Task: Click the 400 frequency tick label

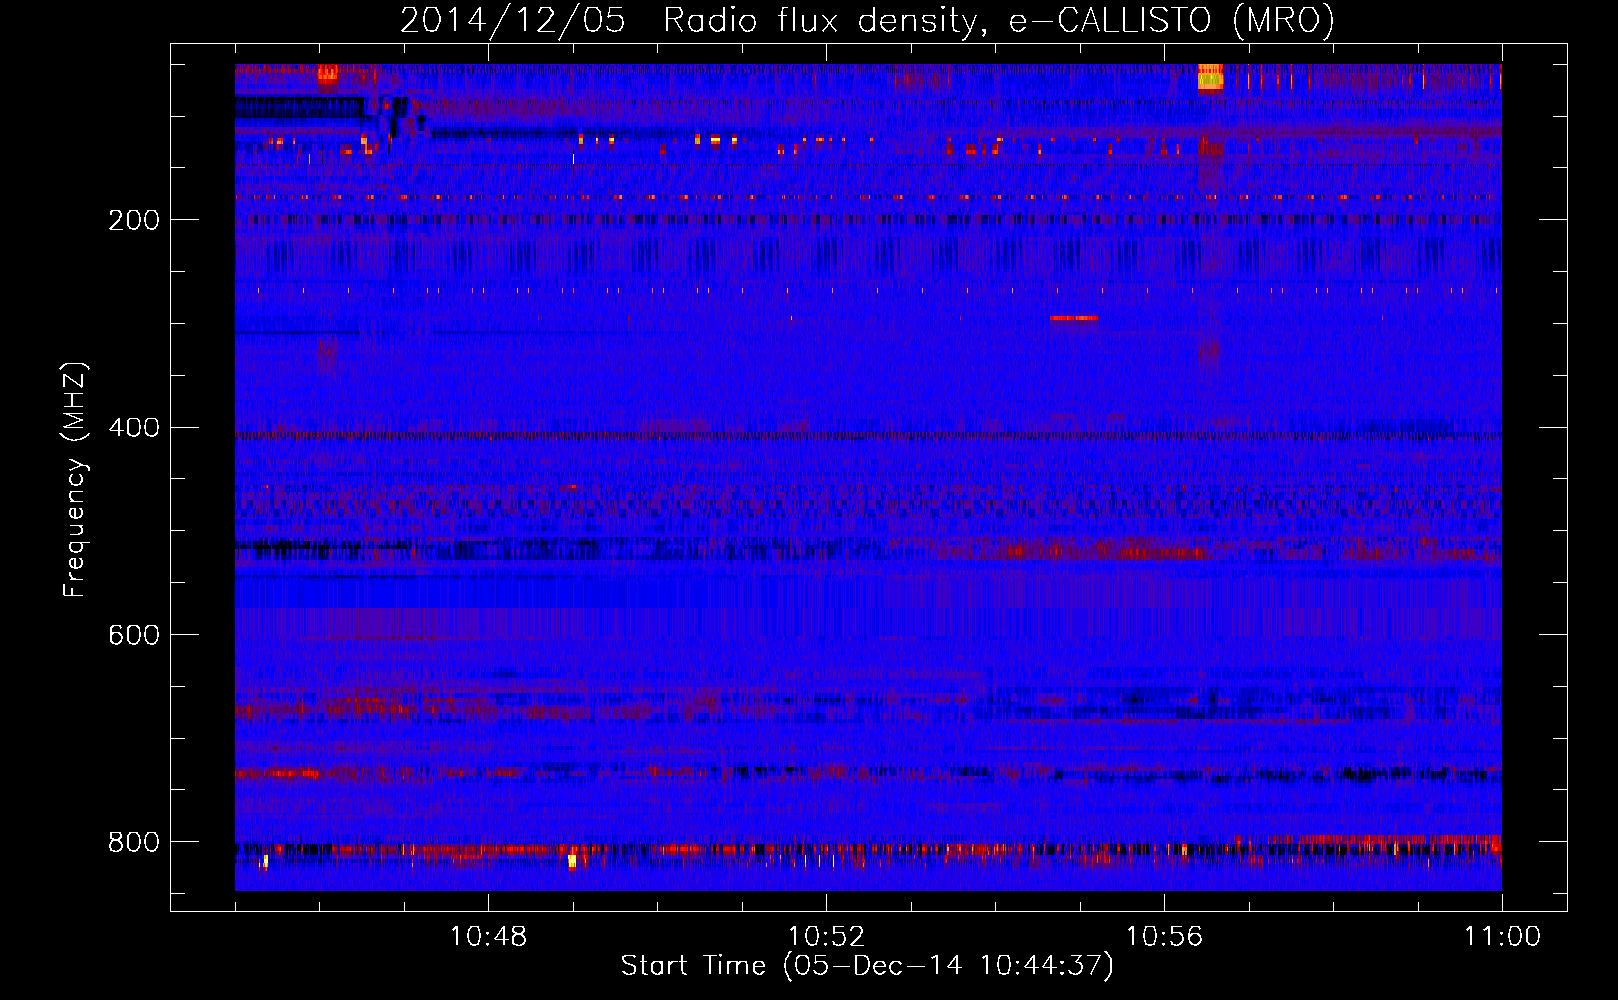Action: [x=134, y=428]
